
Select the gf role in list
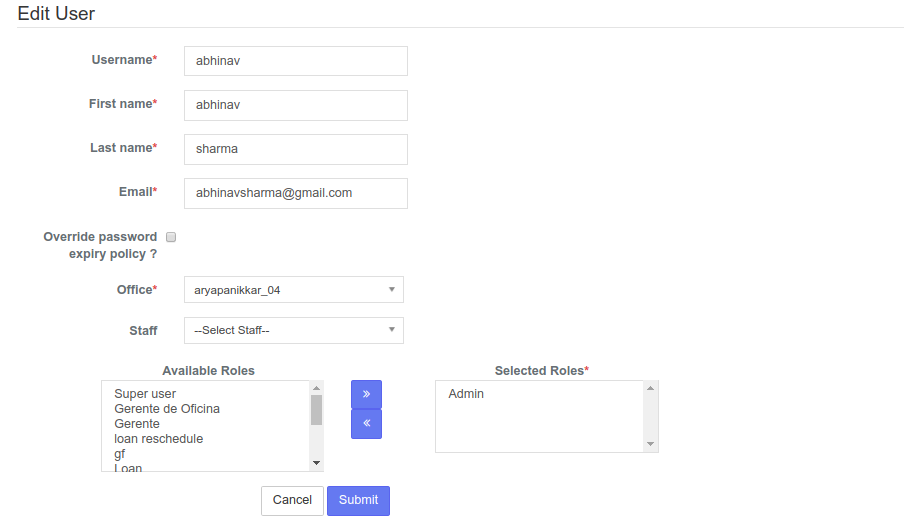(x=119, y=454)
